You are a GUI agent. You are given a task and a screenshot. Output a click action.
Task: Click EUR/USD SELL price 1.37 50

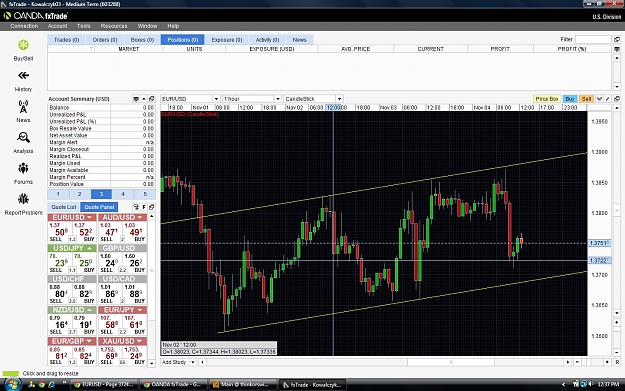tap(59, 232)
